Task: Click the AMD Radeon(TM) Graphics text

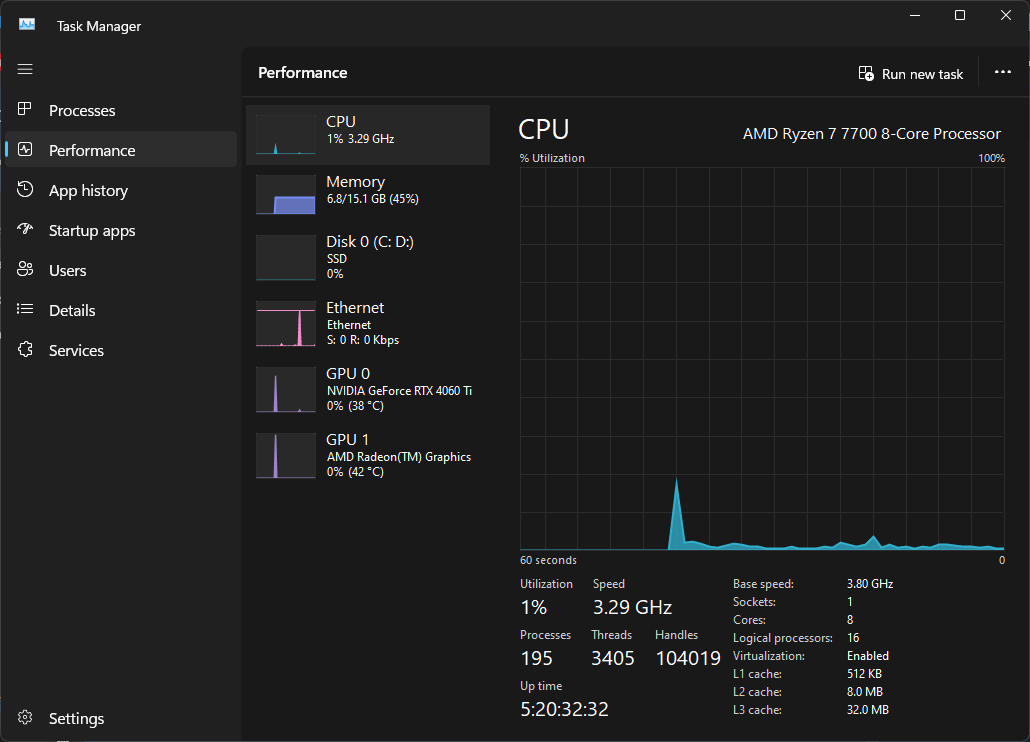Action: (399, 457)
